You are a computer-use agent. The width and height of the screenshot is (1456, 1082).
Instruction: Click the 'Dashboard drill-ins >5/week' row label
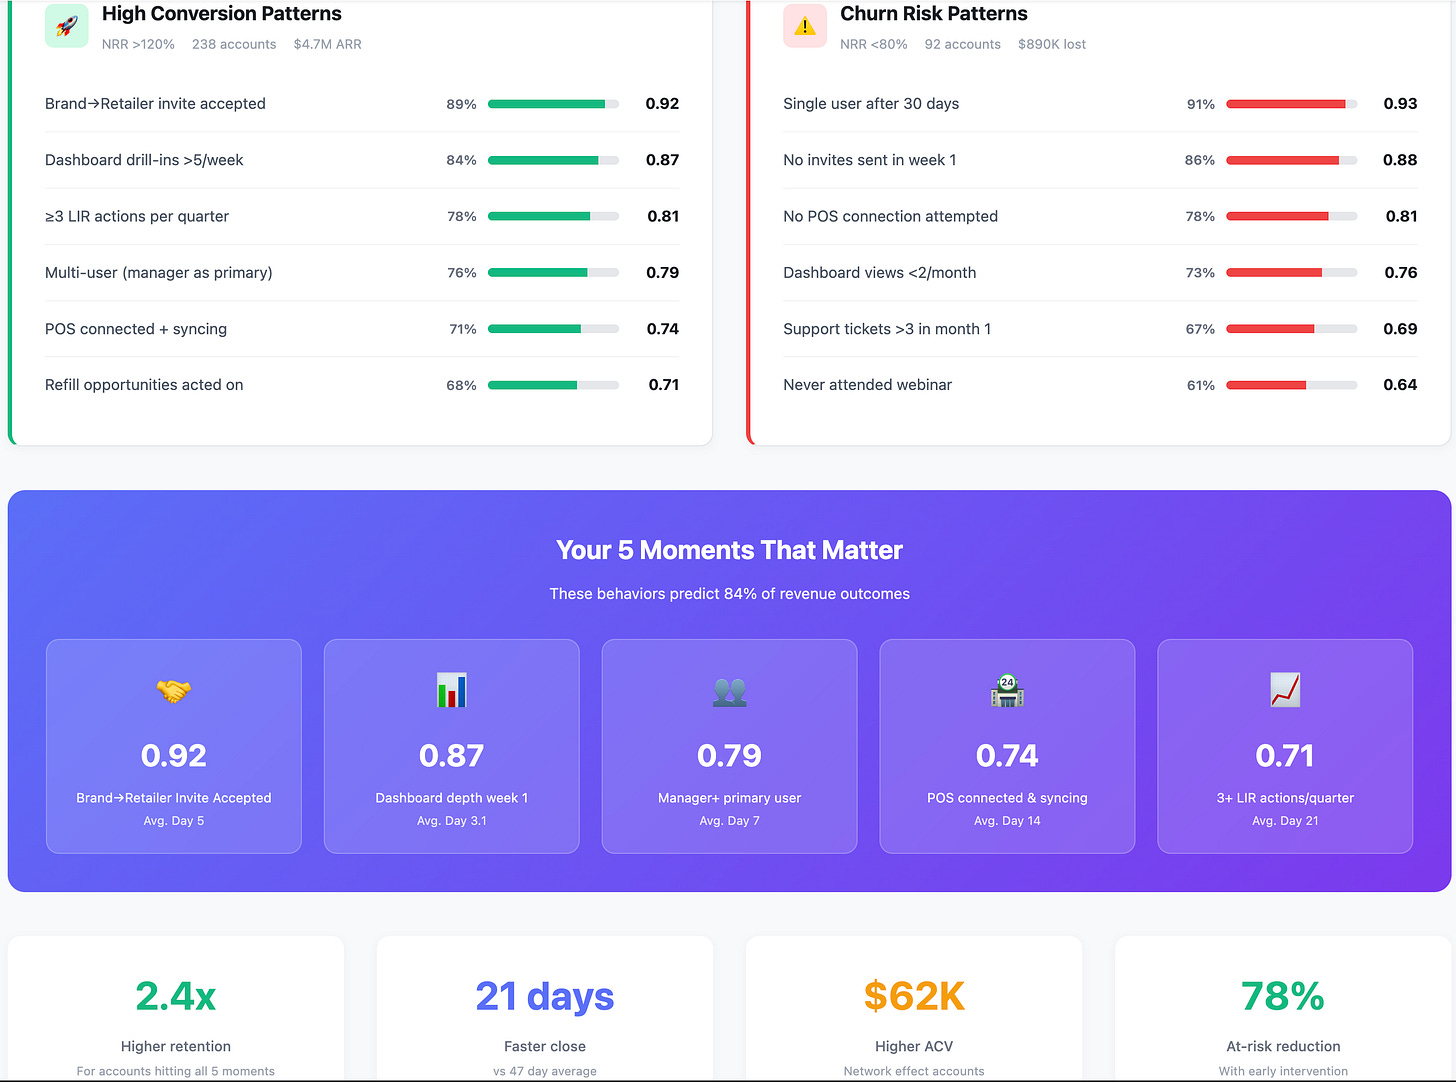click(x=144, y=160)
